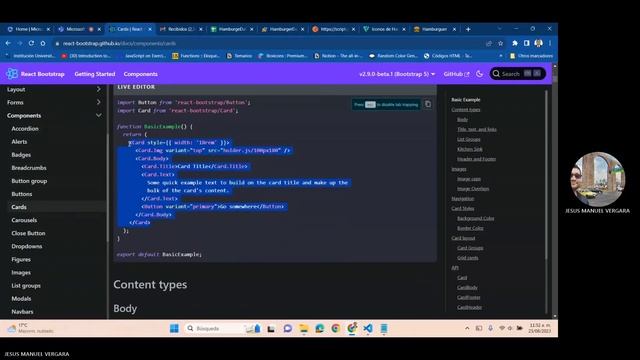Viewport: 640px width, 360px height.
Task: Open Dropdowns docs page
Action: (27, 246)
